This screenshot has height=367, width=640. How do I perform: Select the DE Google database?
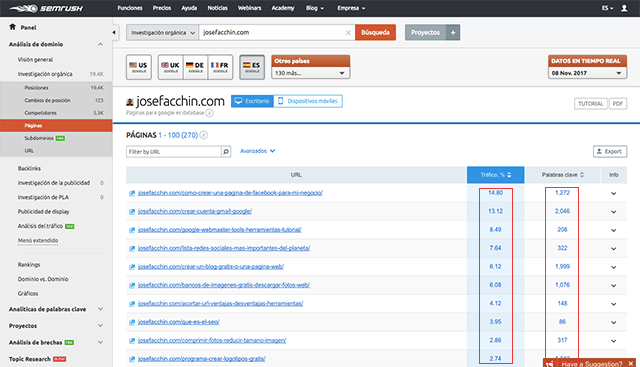[196, 67]
